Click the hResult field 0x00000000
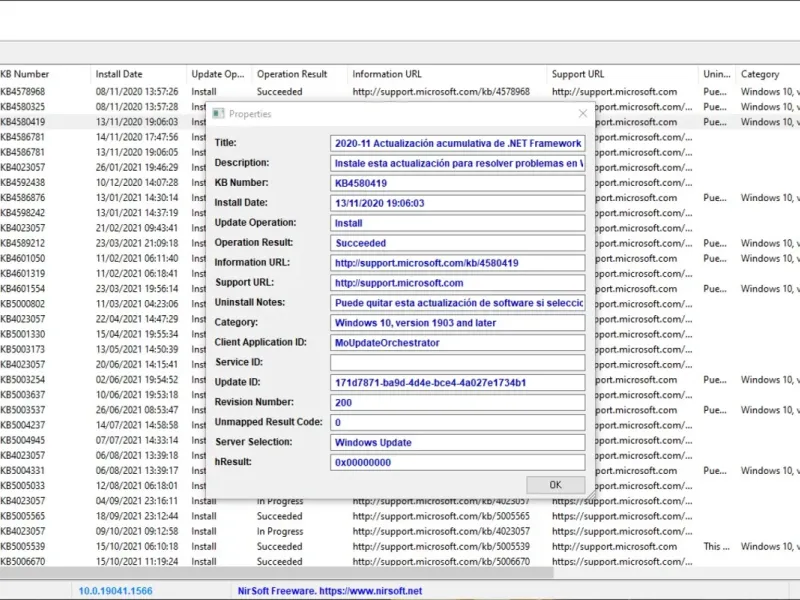The height and width of the screenshot is (600, 800). point(457,462)
